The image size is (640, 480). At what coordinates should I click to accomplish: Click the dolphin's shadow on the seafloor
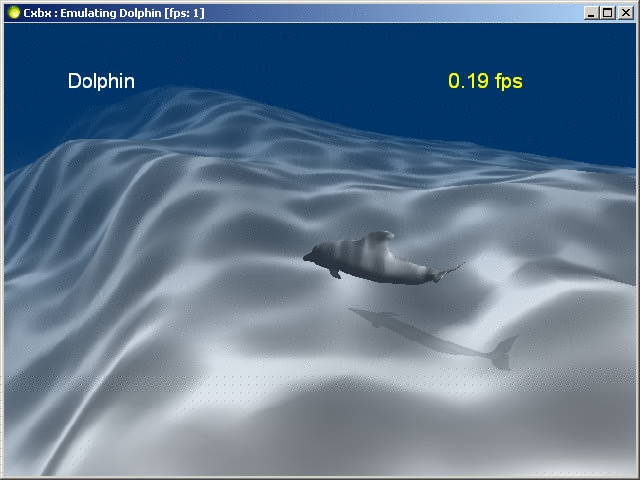410,331
